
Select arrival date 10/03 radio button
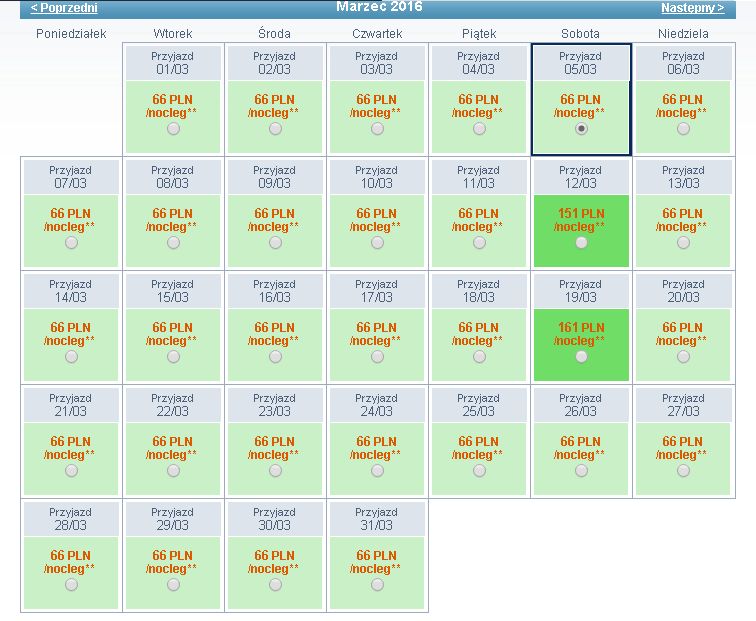click(x=378, y=243)
